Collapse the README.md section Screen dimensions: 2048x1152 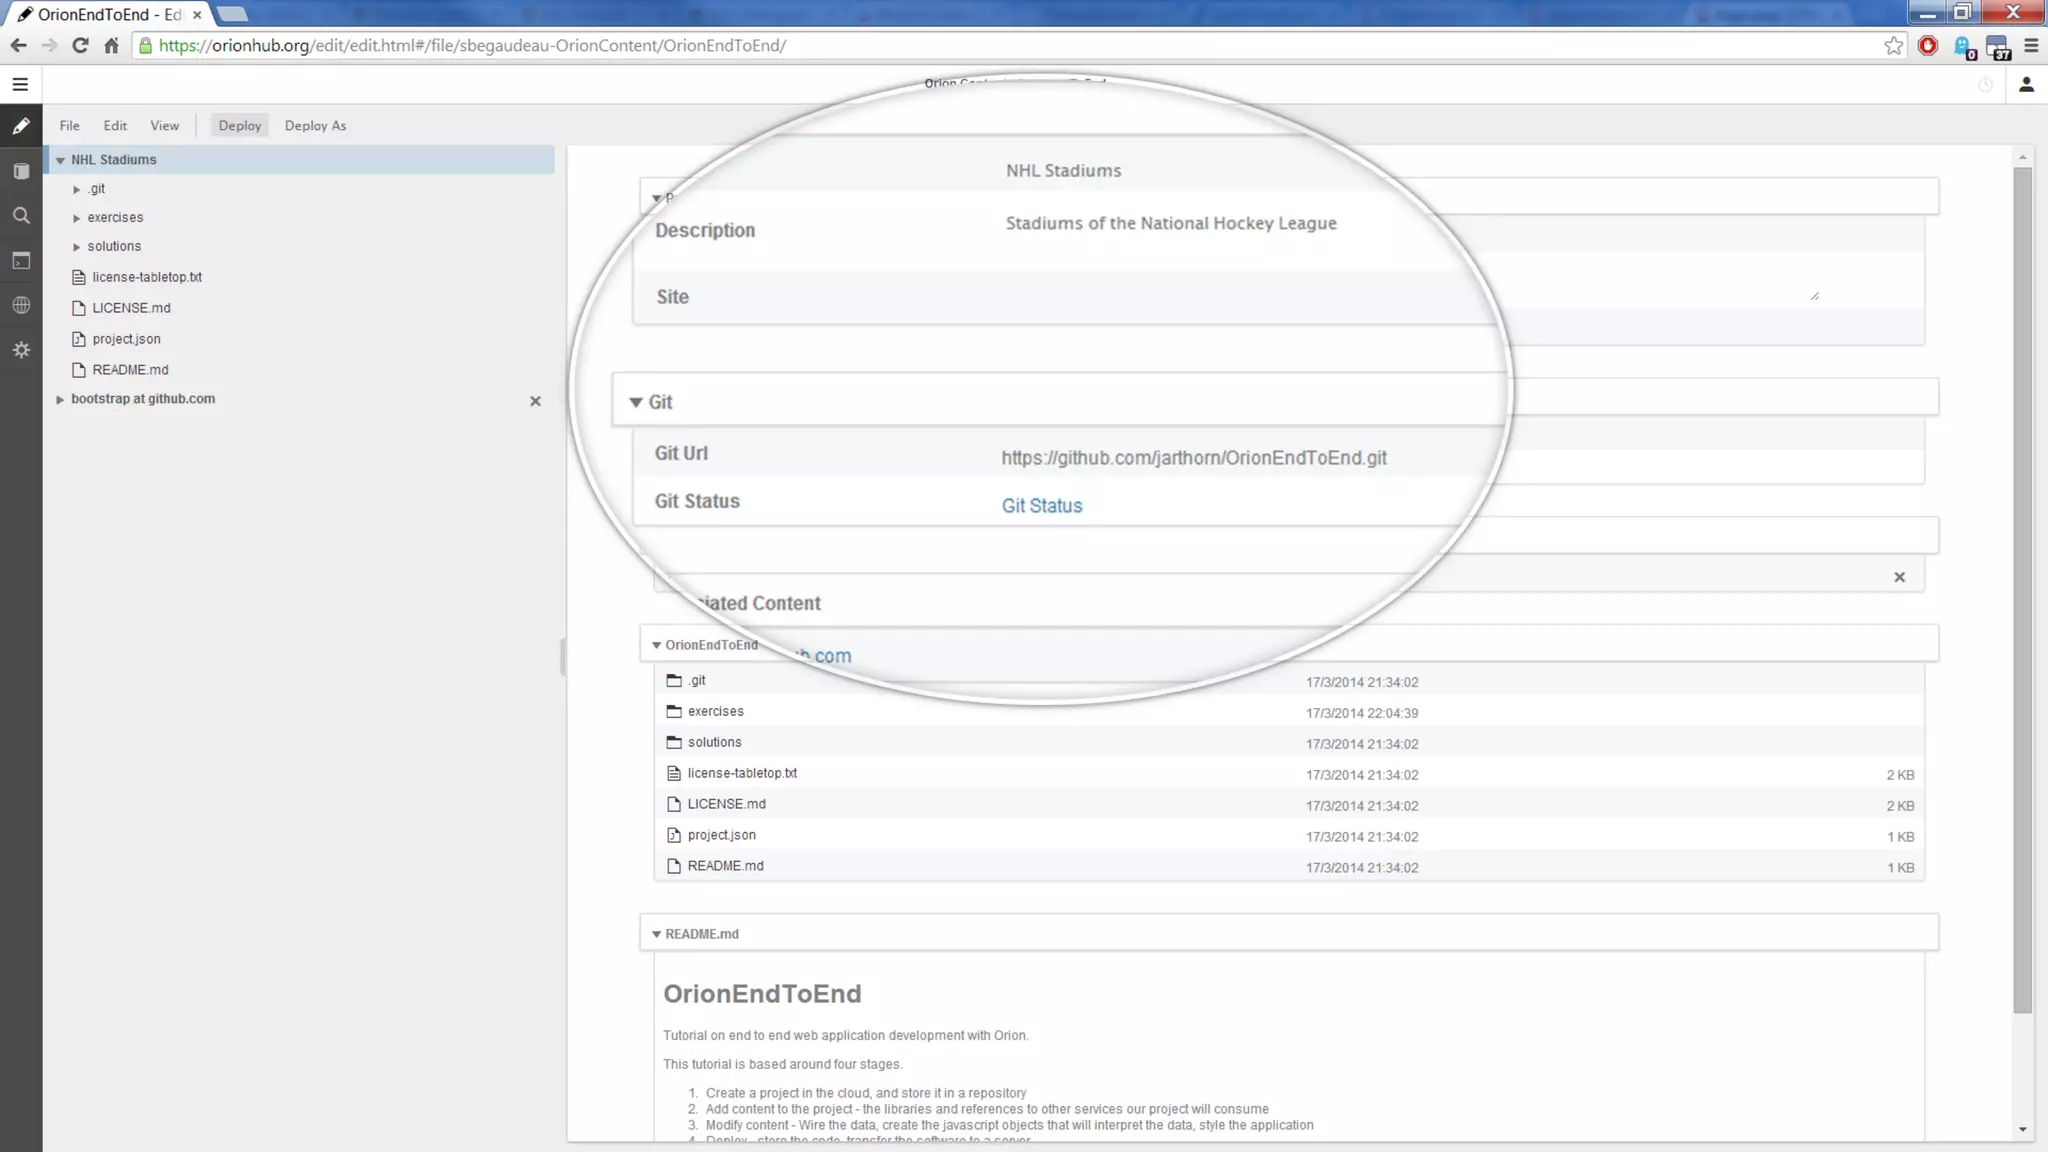pos(656,934)
